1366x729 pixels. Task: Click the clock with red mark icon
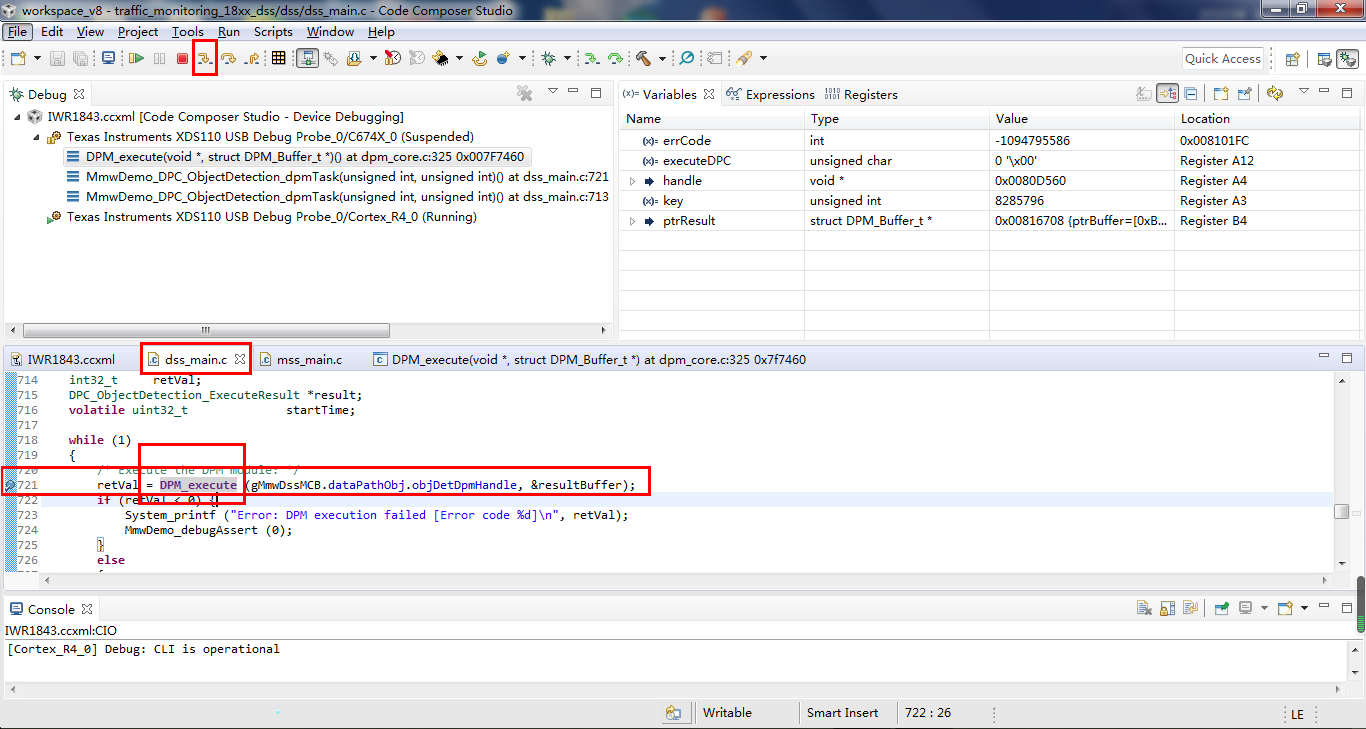point(392,58)
